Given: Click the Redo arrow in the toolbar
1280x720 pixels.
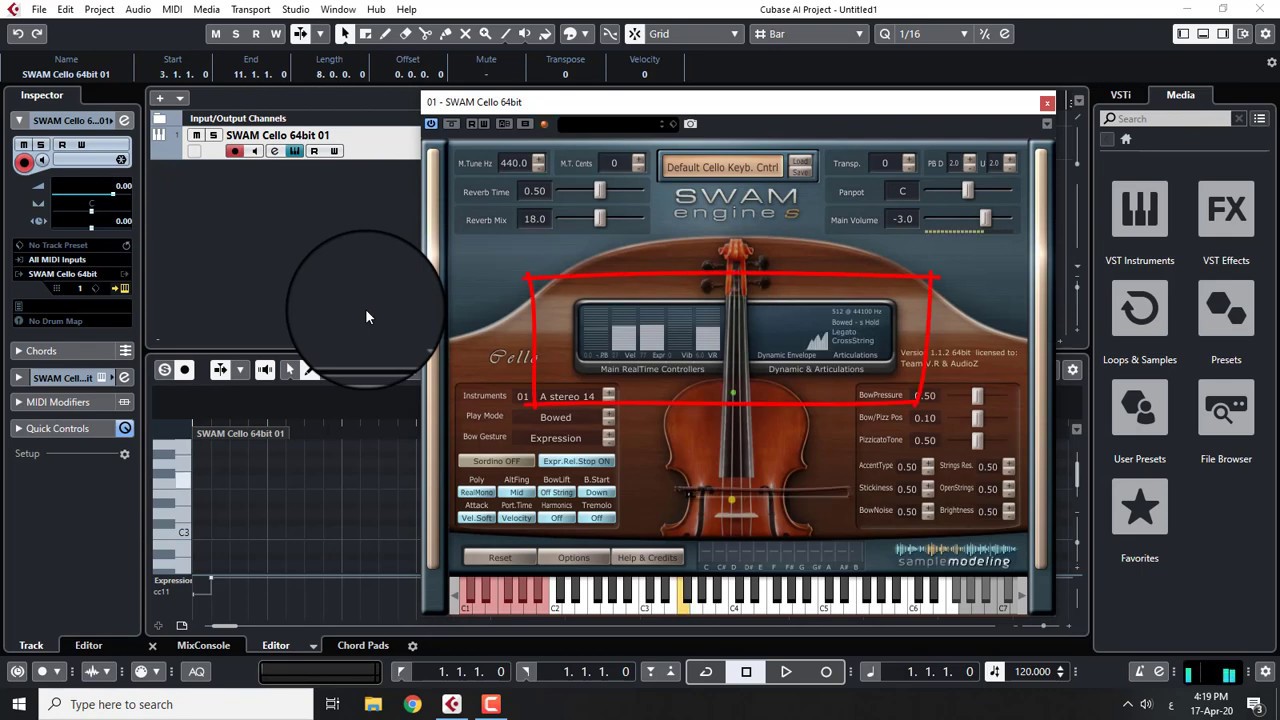Looking at the screenshot, I should click(37, 34).
